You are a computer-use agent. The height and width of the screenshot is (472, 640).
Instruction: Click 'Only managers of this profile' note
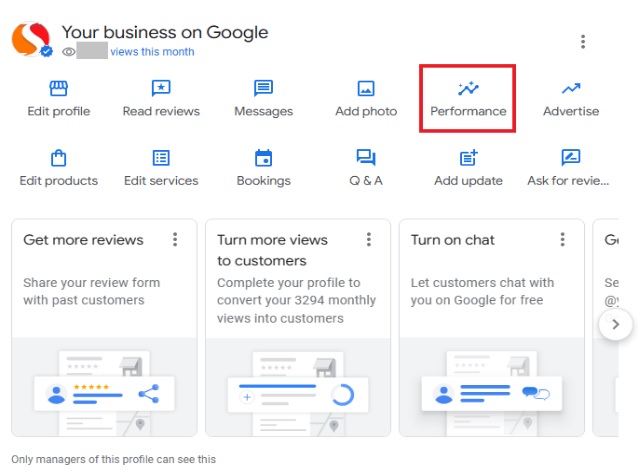[113, 459]
